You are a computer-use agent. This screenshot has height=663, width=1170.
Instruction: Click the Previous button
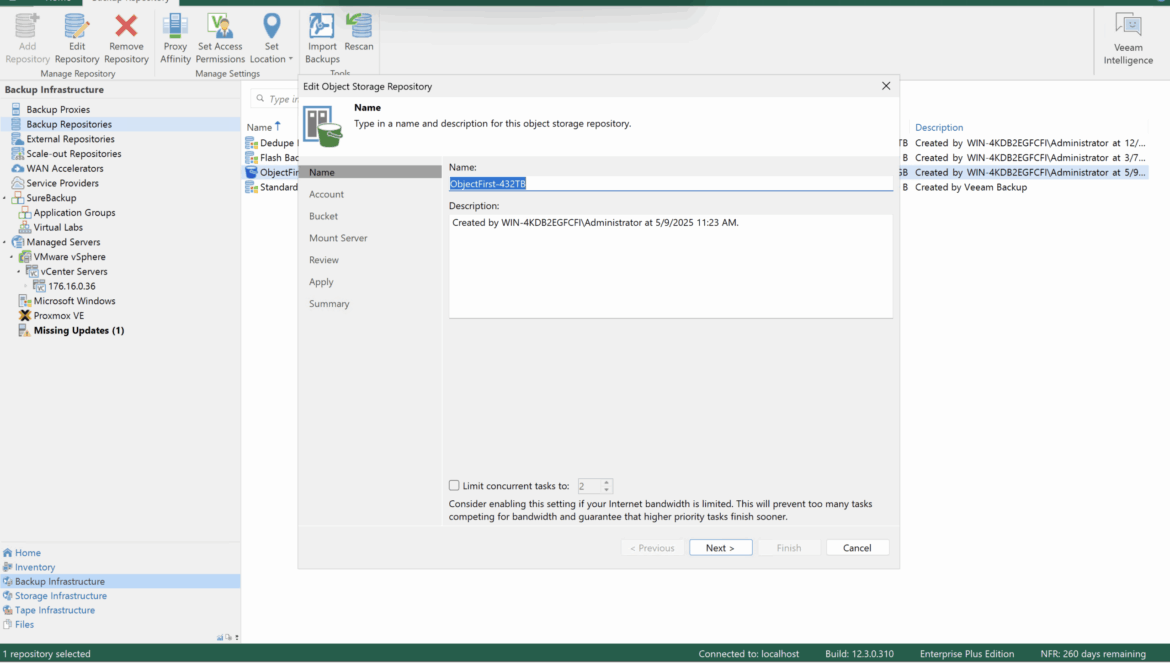coord(652,547)
